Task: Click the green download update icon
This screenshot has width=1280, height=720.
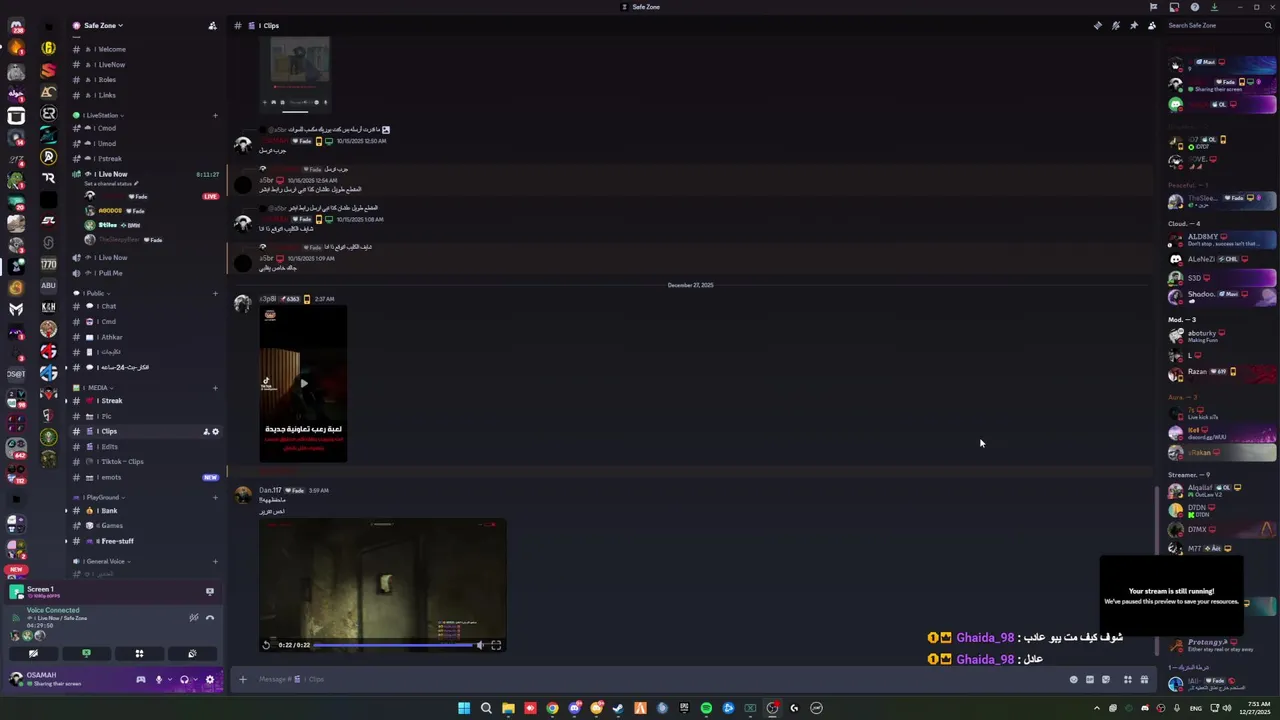Action: 1215,7
